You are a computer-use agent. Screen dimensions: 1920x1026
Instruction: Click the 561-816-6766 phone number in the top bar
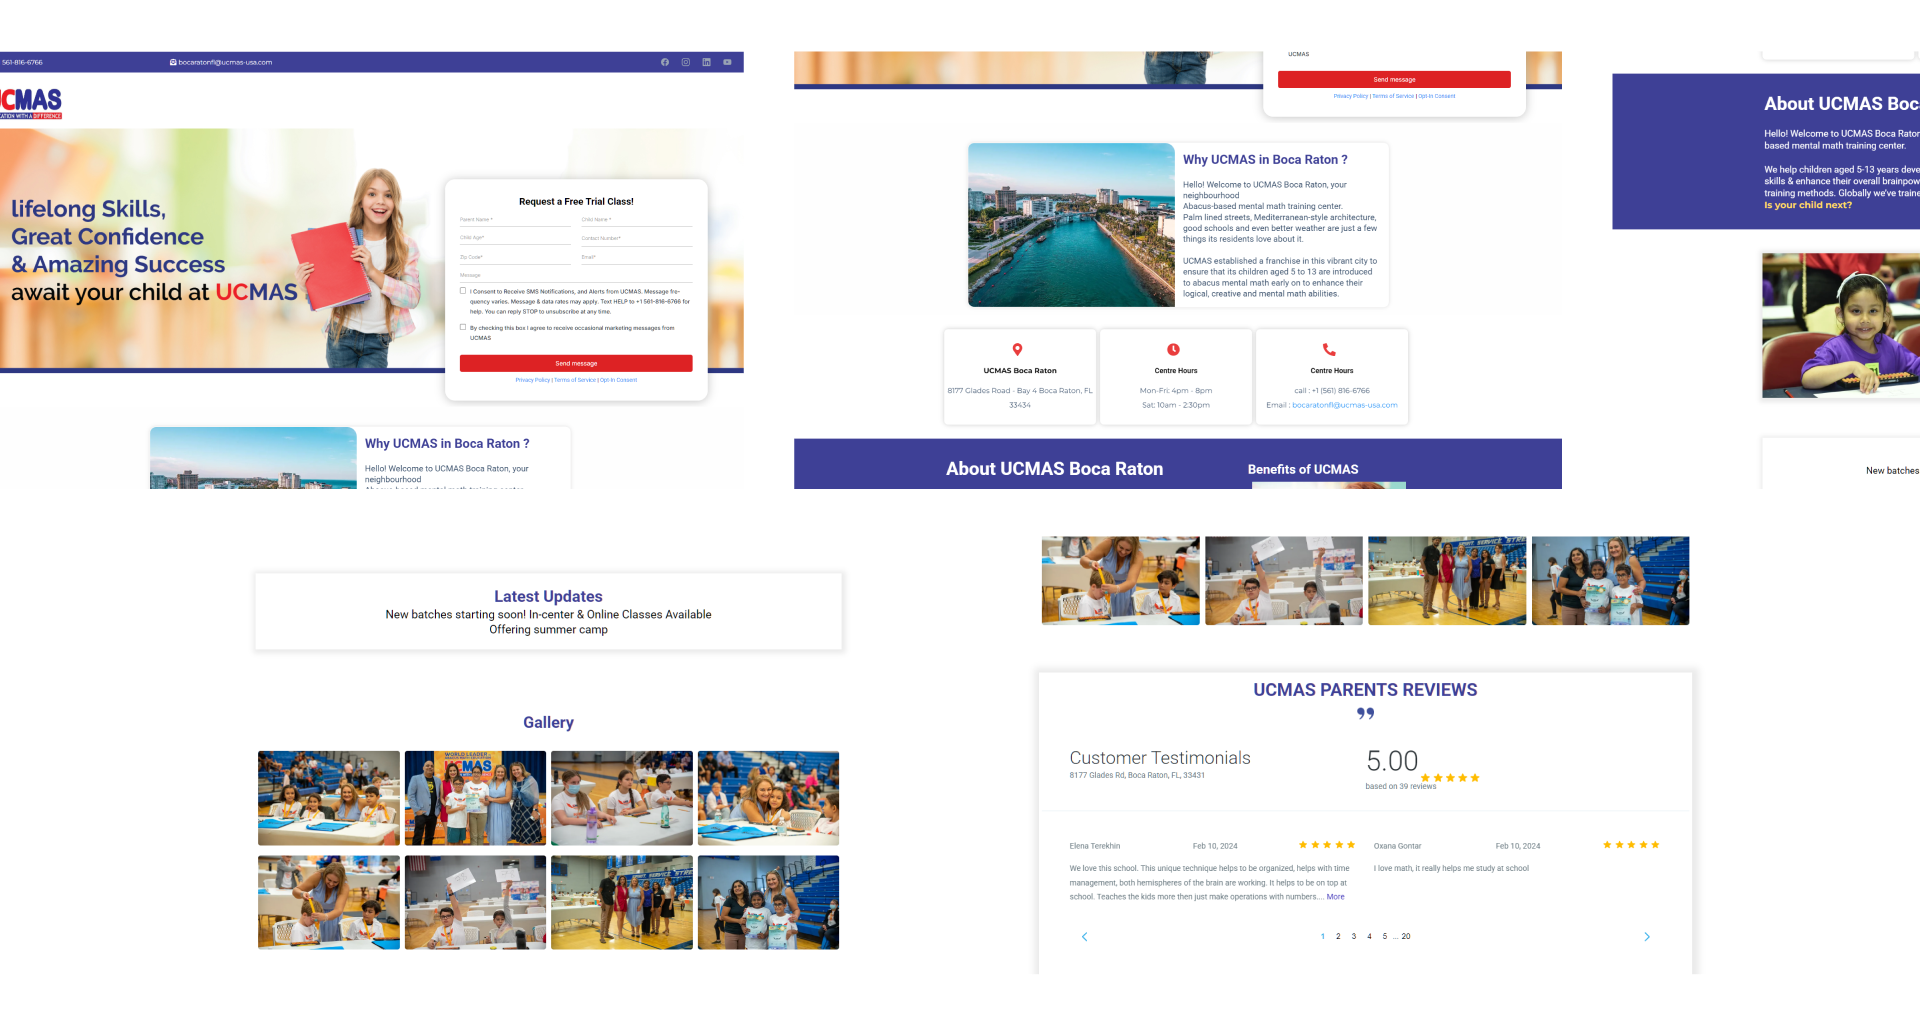22,62
